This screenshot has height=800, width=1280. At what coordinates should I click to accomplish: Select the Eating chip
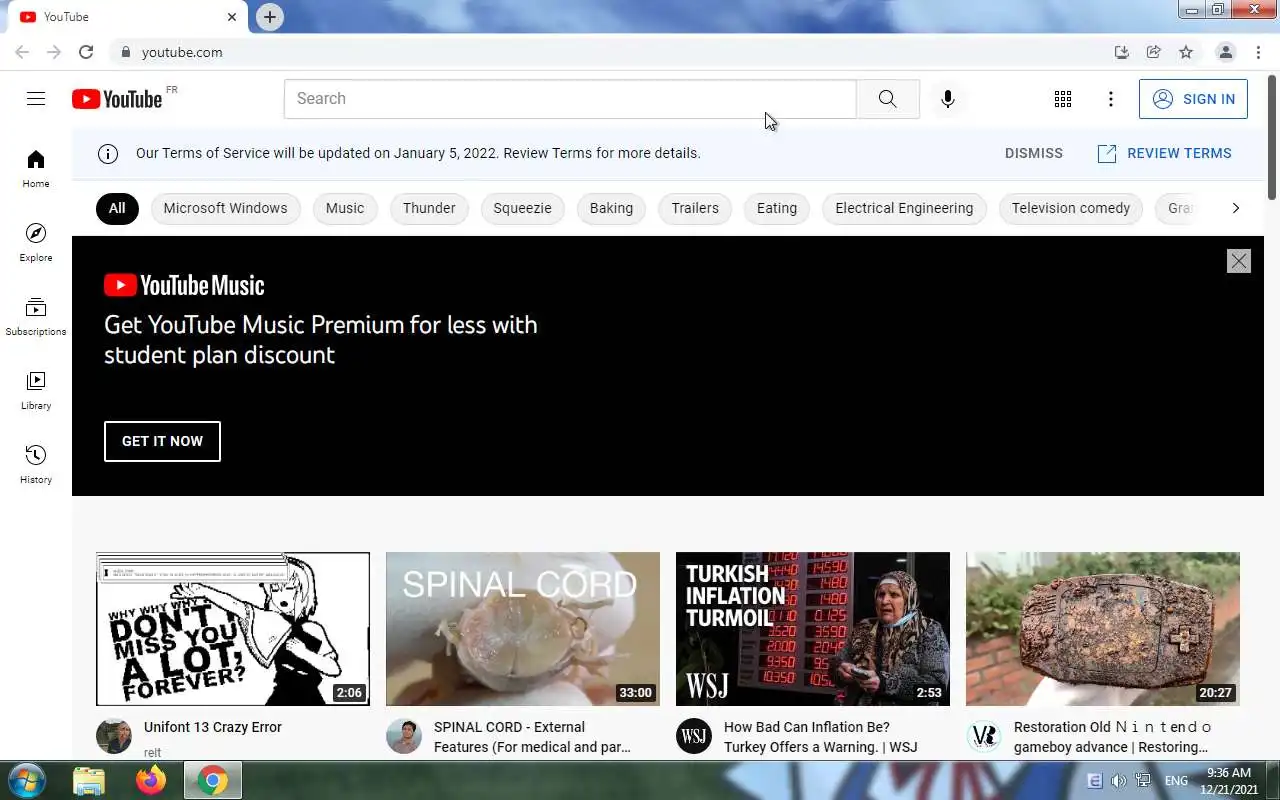(777, 208)
